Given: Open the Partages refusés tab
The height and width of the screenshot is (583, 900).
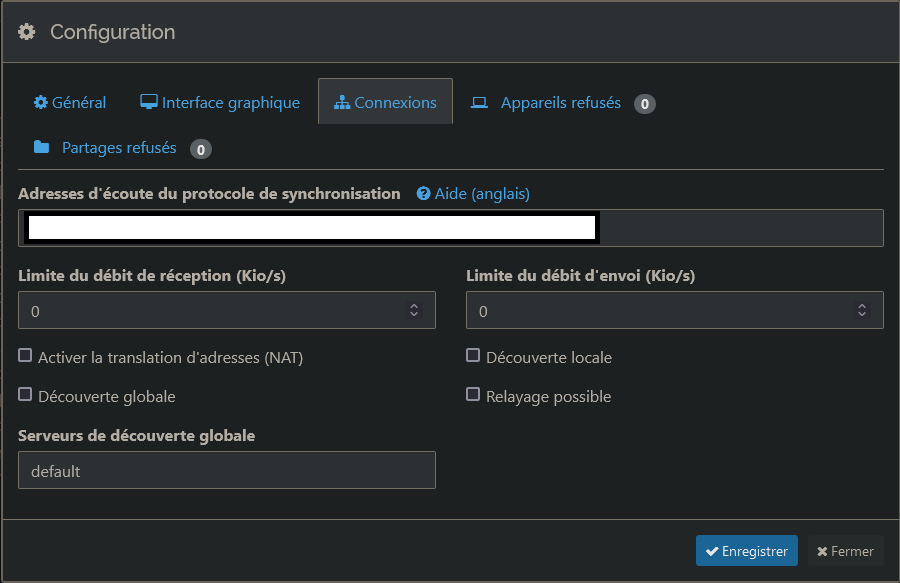Looking at the screenshot, I should point(119,148).
